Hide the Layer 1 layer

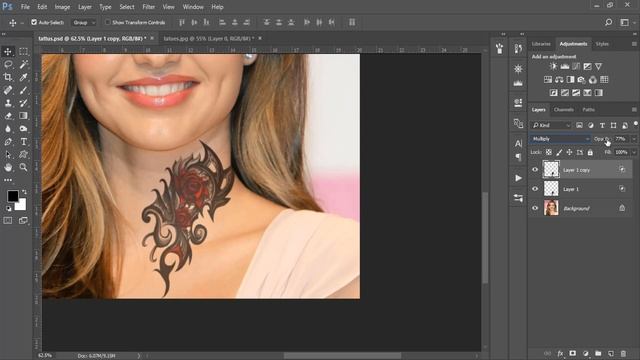click(x=535, y=189)
